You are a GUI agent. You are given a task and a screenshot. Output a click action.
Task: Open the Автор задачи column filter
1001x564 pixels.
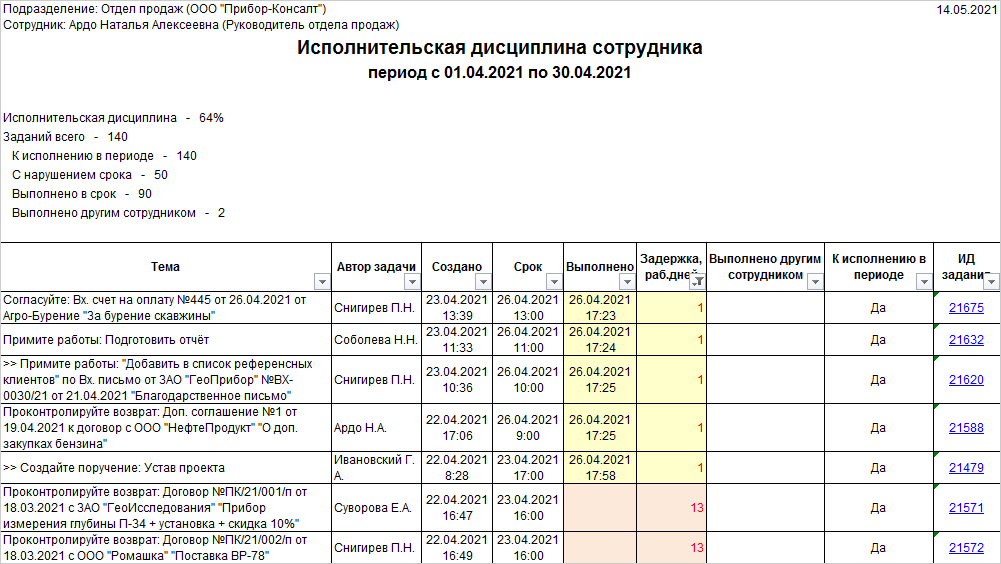(413, 282)
